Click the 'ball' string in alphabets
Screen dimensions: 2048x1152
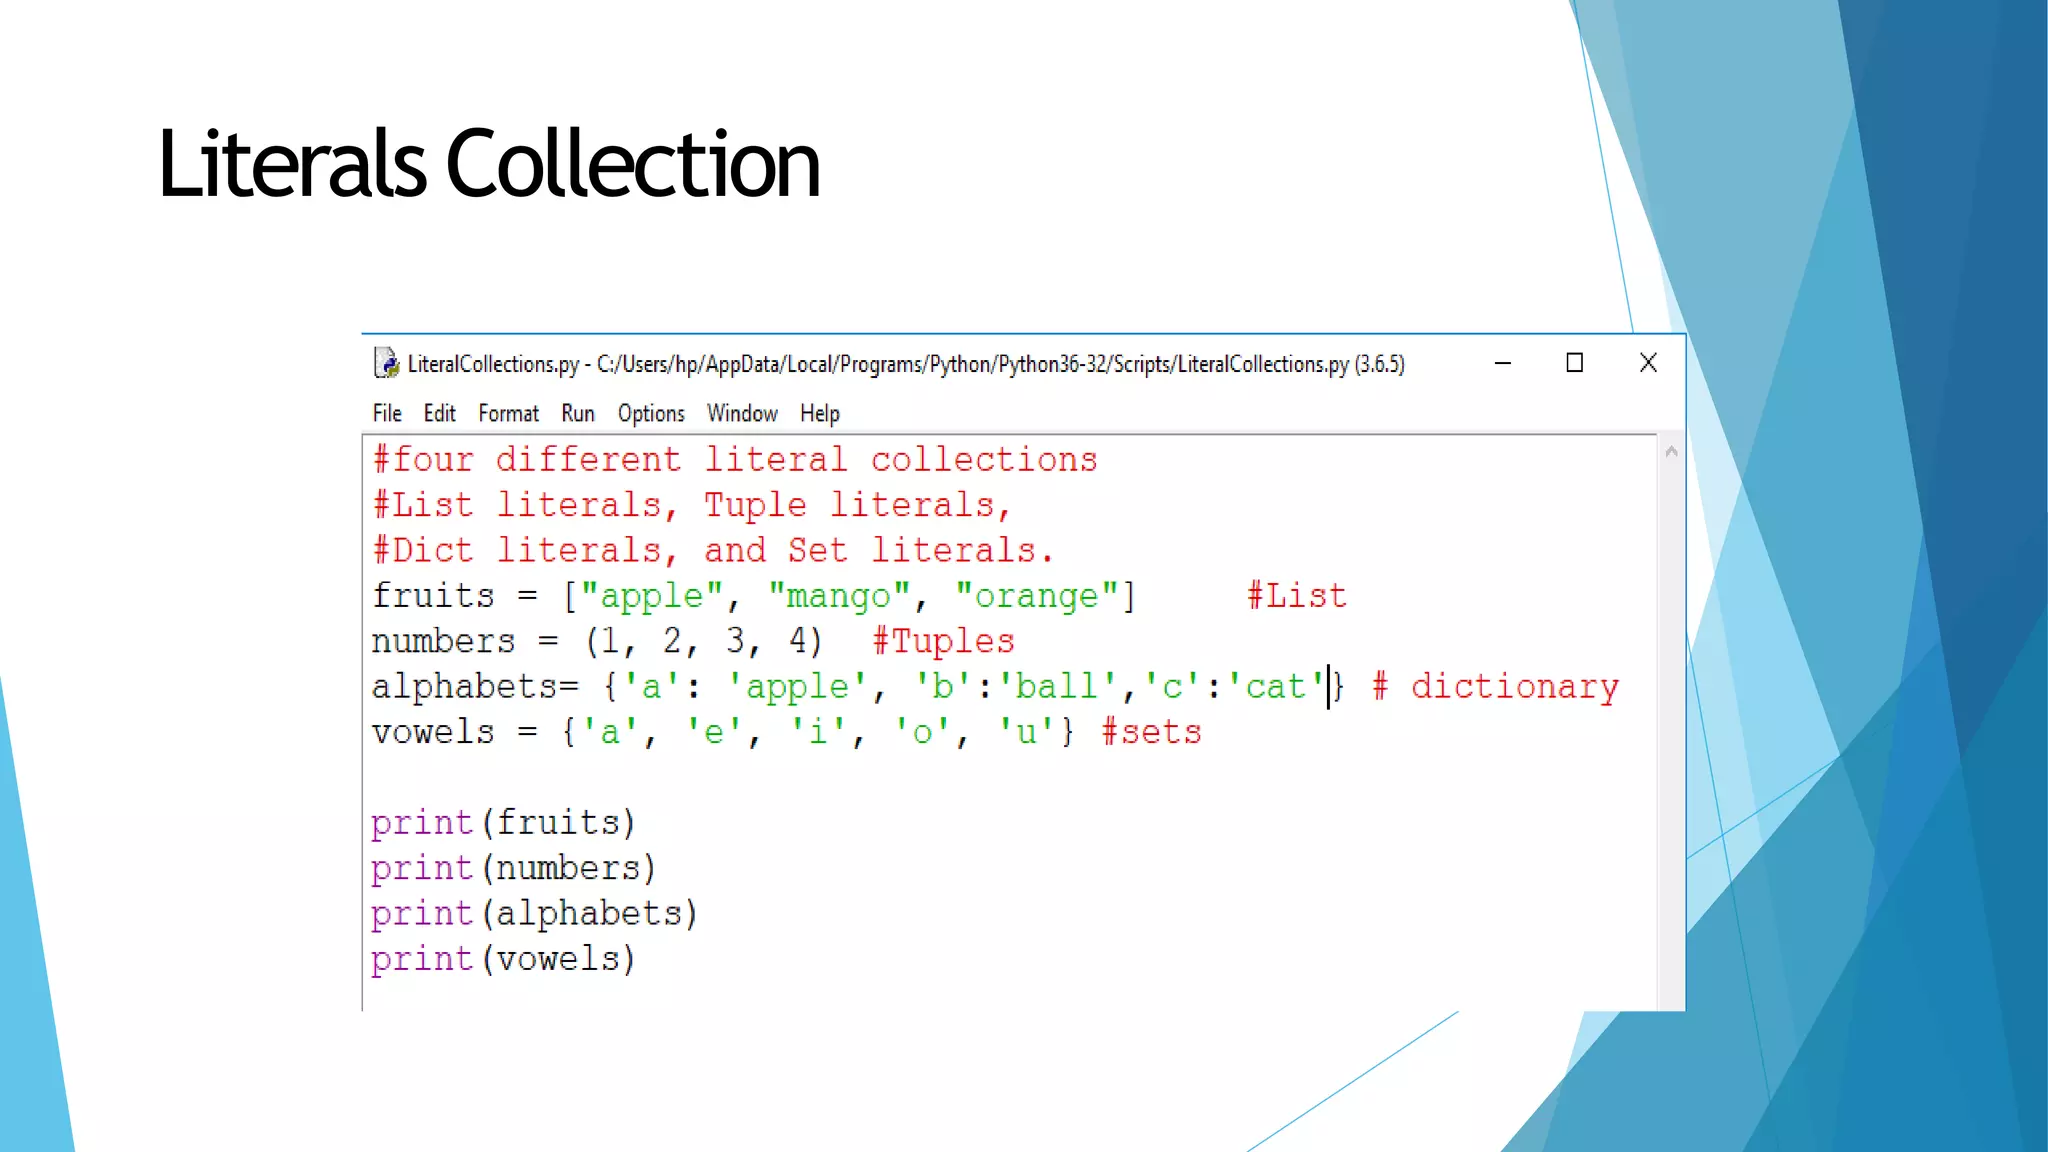(x=1057, y=687)
